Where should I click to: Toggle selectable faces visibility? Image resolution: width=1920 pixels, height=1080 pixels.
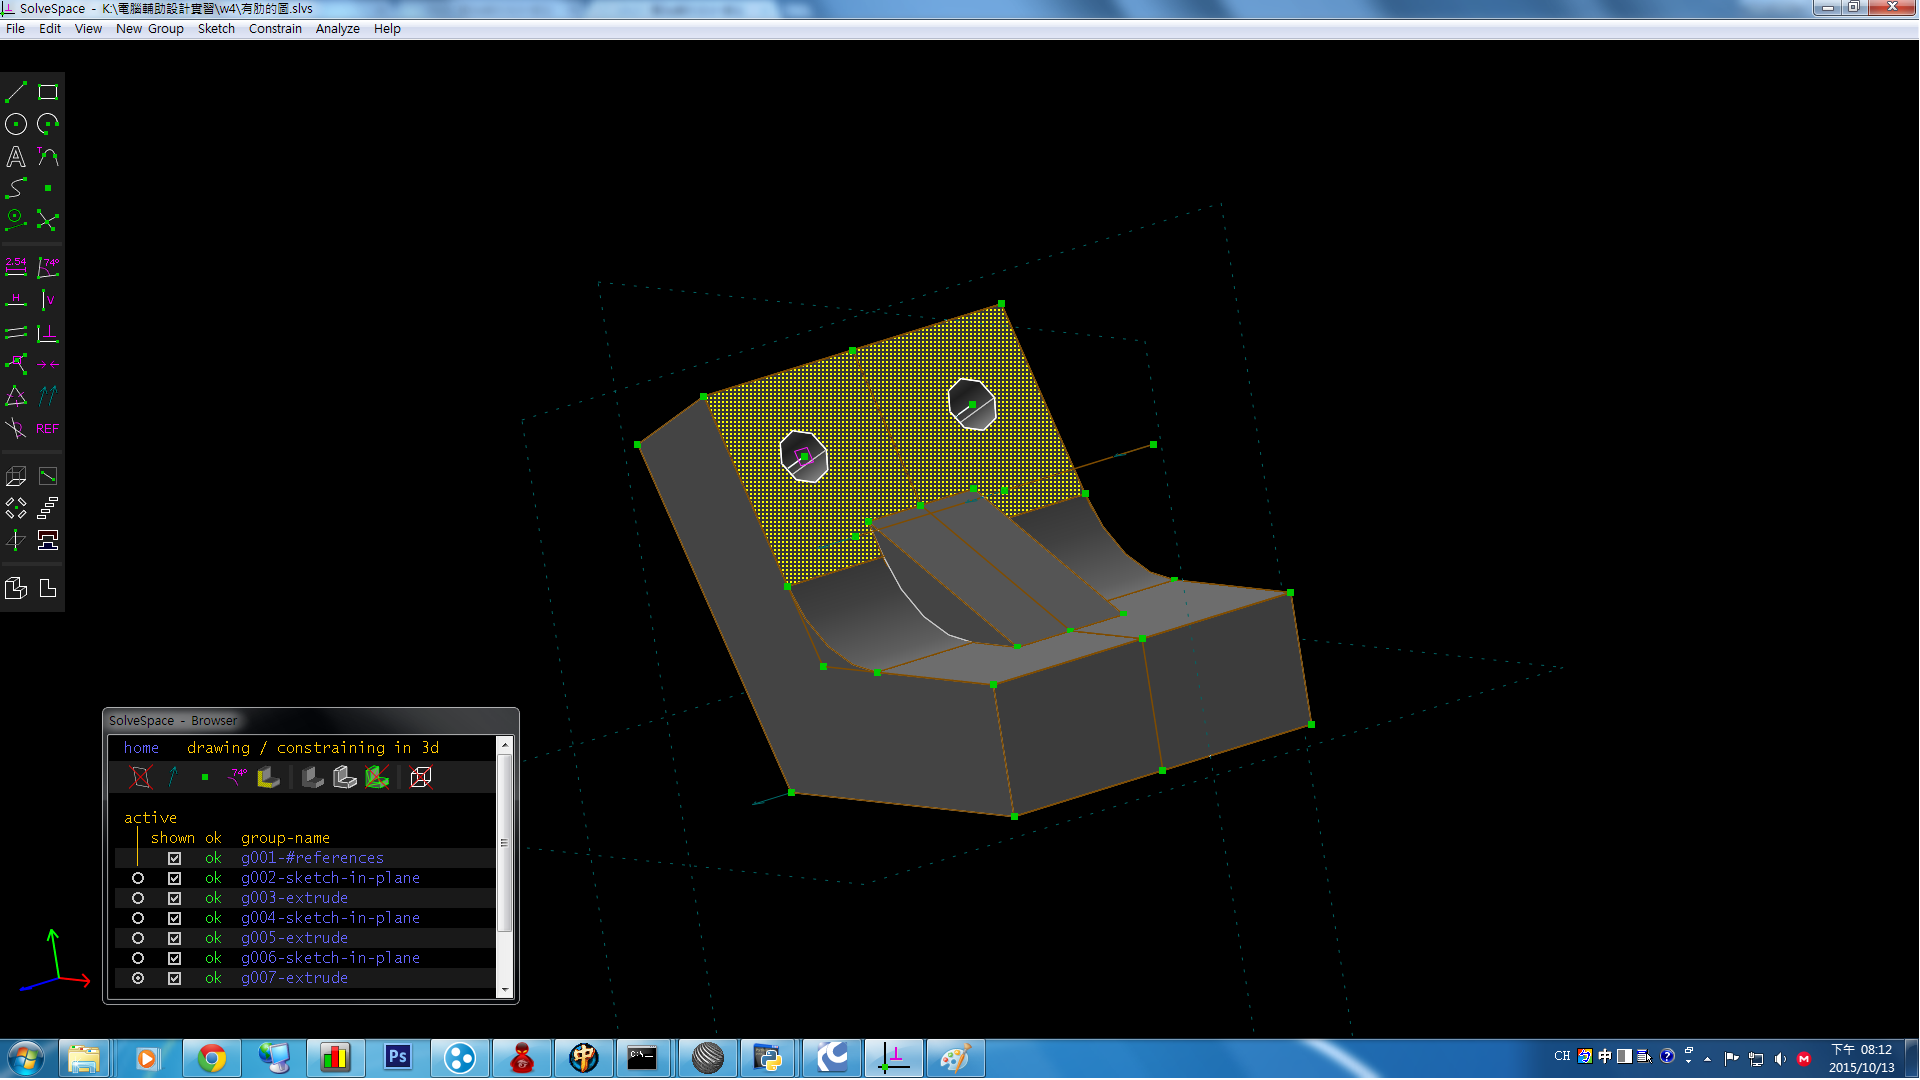point(268,777)
